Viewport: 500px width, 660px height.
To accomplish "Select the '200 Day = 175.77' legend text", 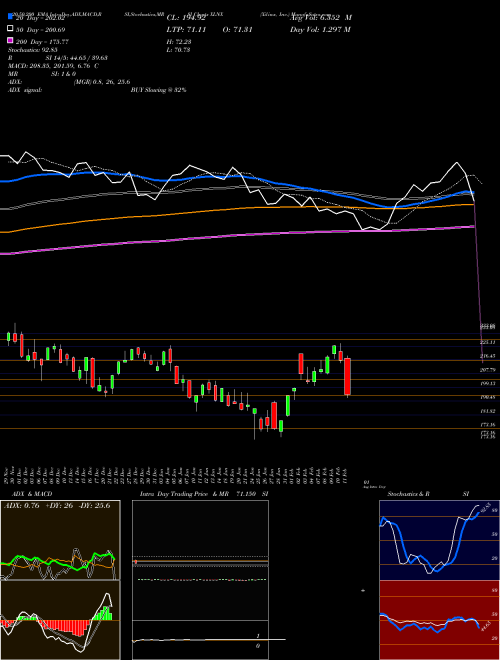I will coord(42,42).
